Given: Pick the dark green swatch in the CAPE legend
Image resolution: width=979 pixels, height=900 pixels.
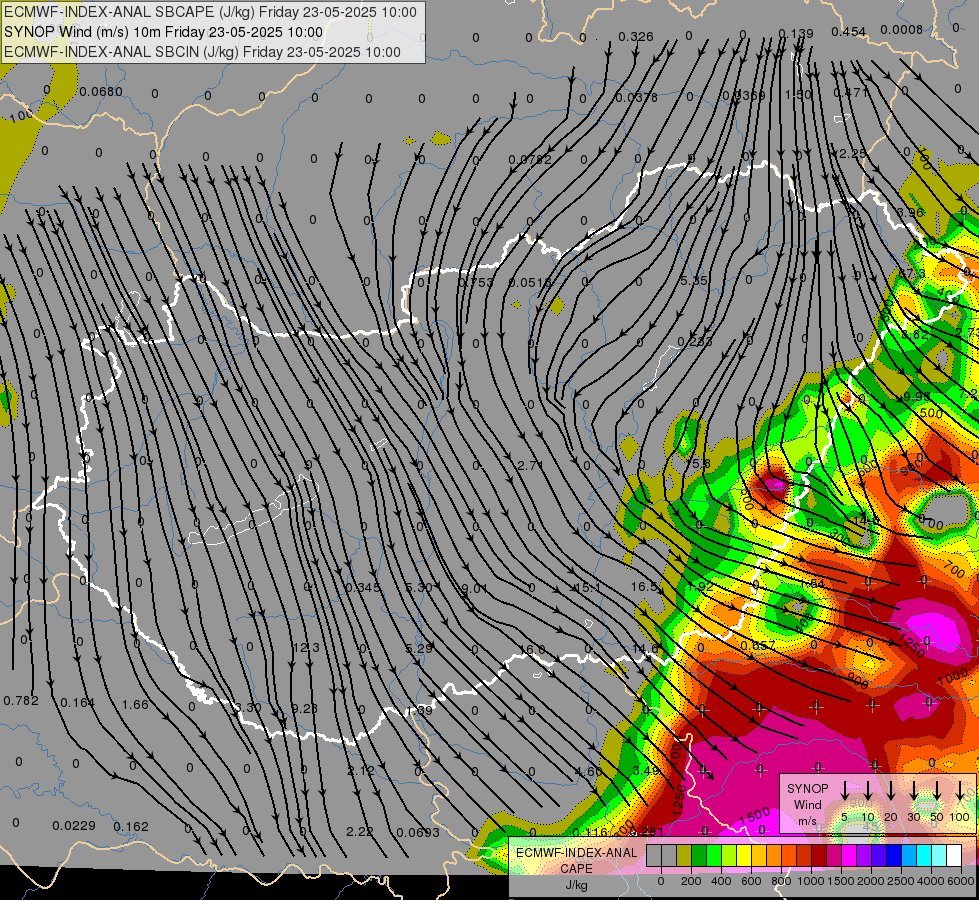Looking at the screenshot, I should point(699,856).
